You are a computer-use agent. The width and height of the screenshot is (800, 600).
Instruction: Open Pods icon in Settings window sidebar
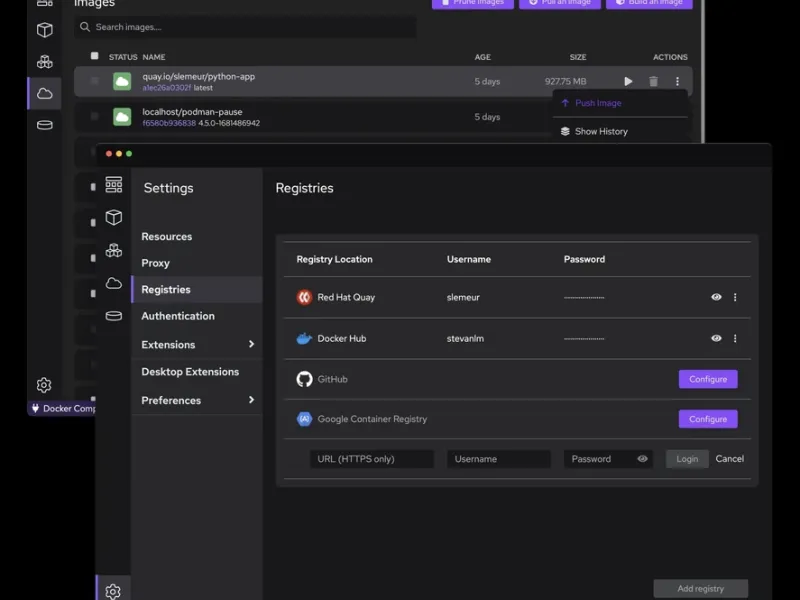[x=113, y=251]
